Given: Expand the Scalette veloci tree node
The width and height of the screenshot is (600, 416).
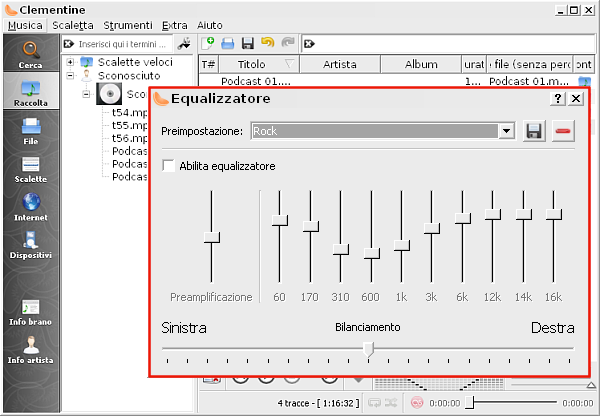Looking at the screenshot, I should (x=71, y=62).
